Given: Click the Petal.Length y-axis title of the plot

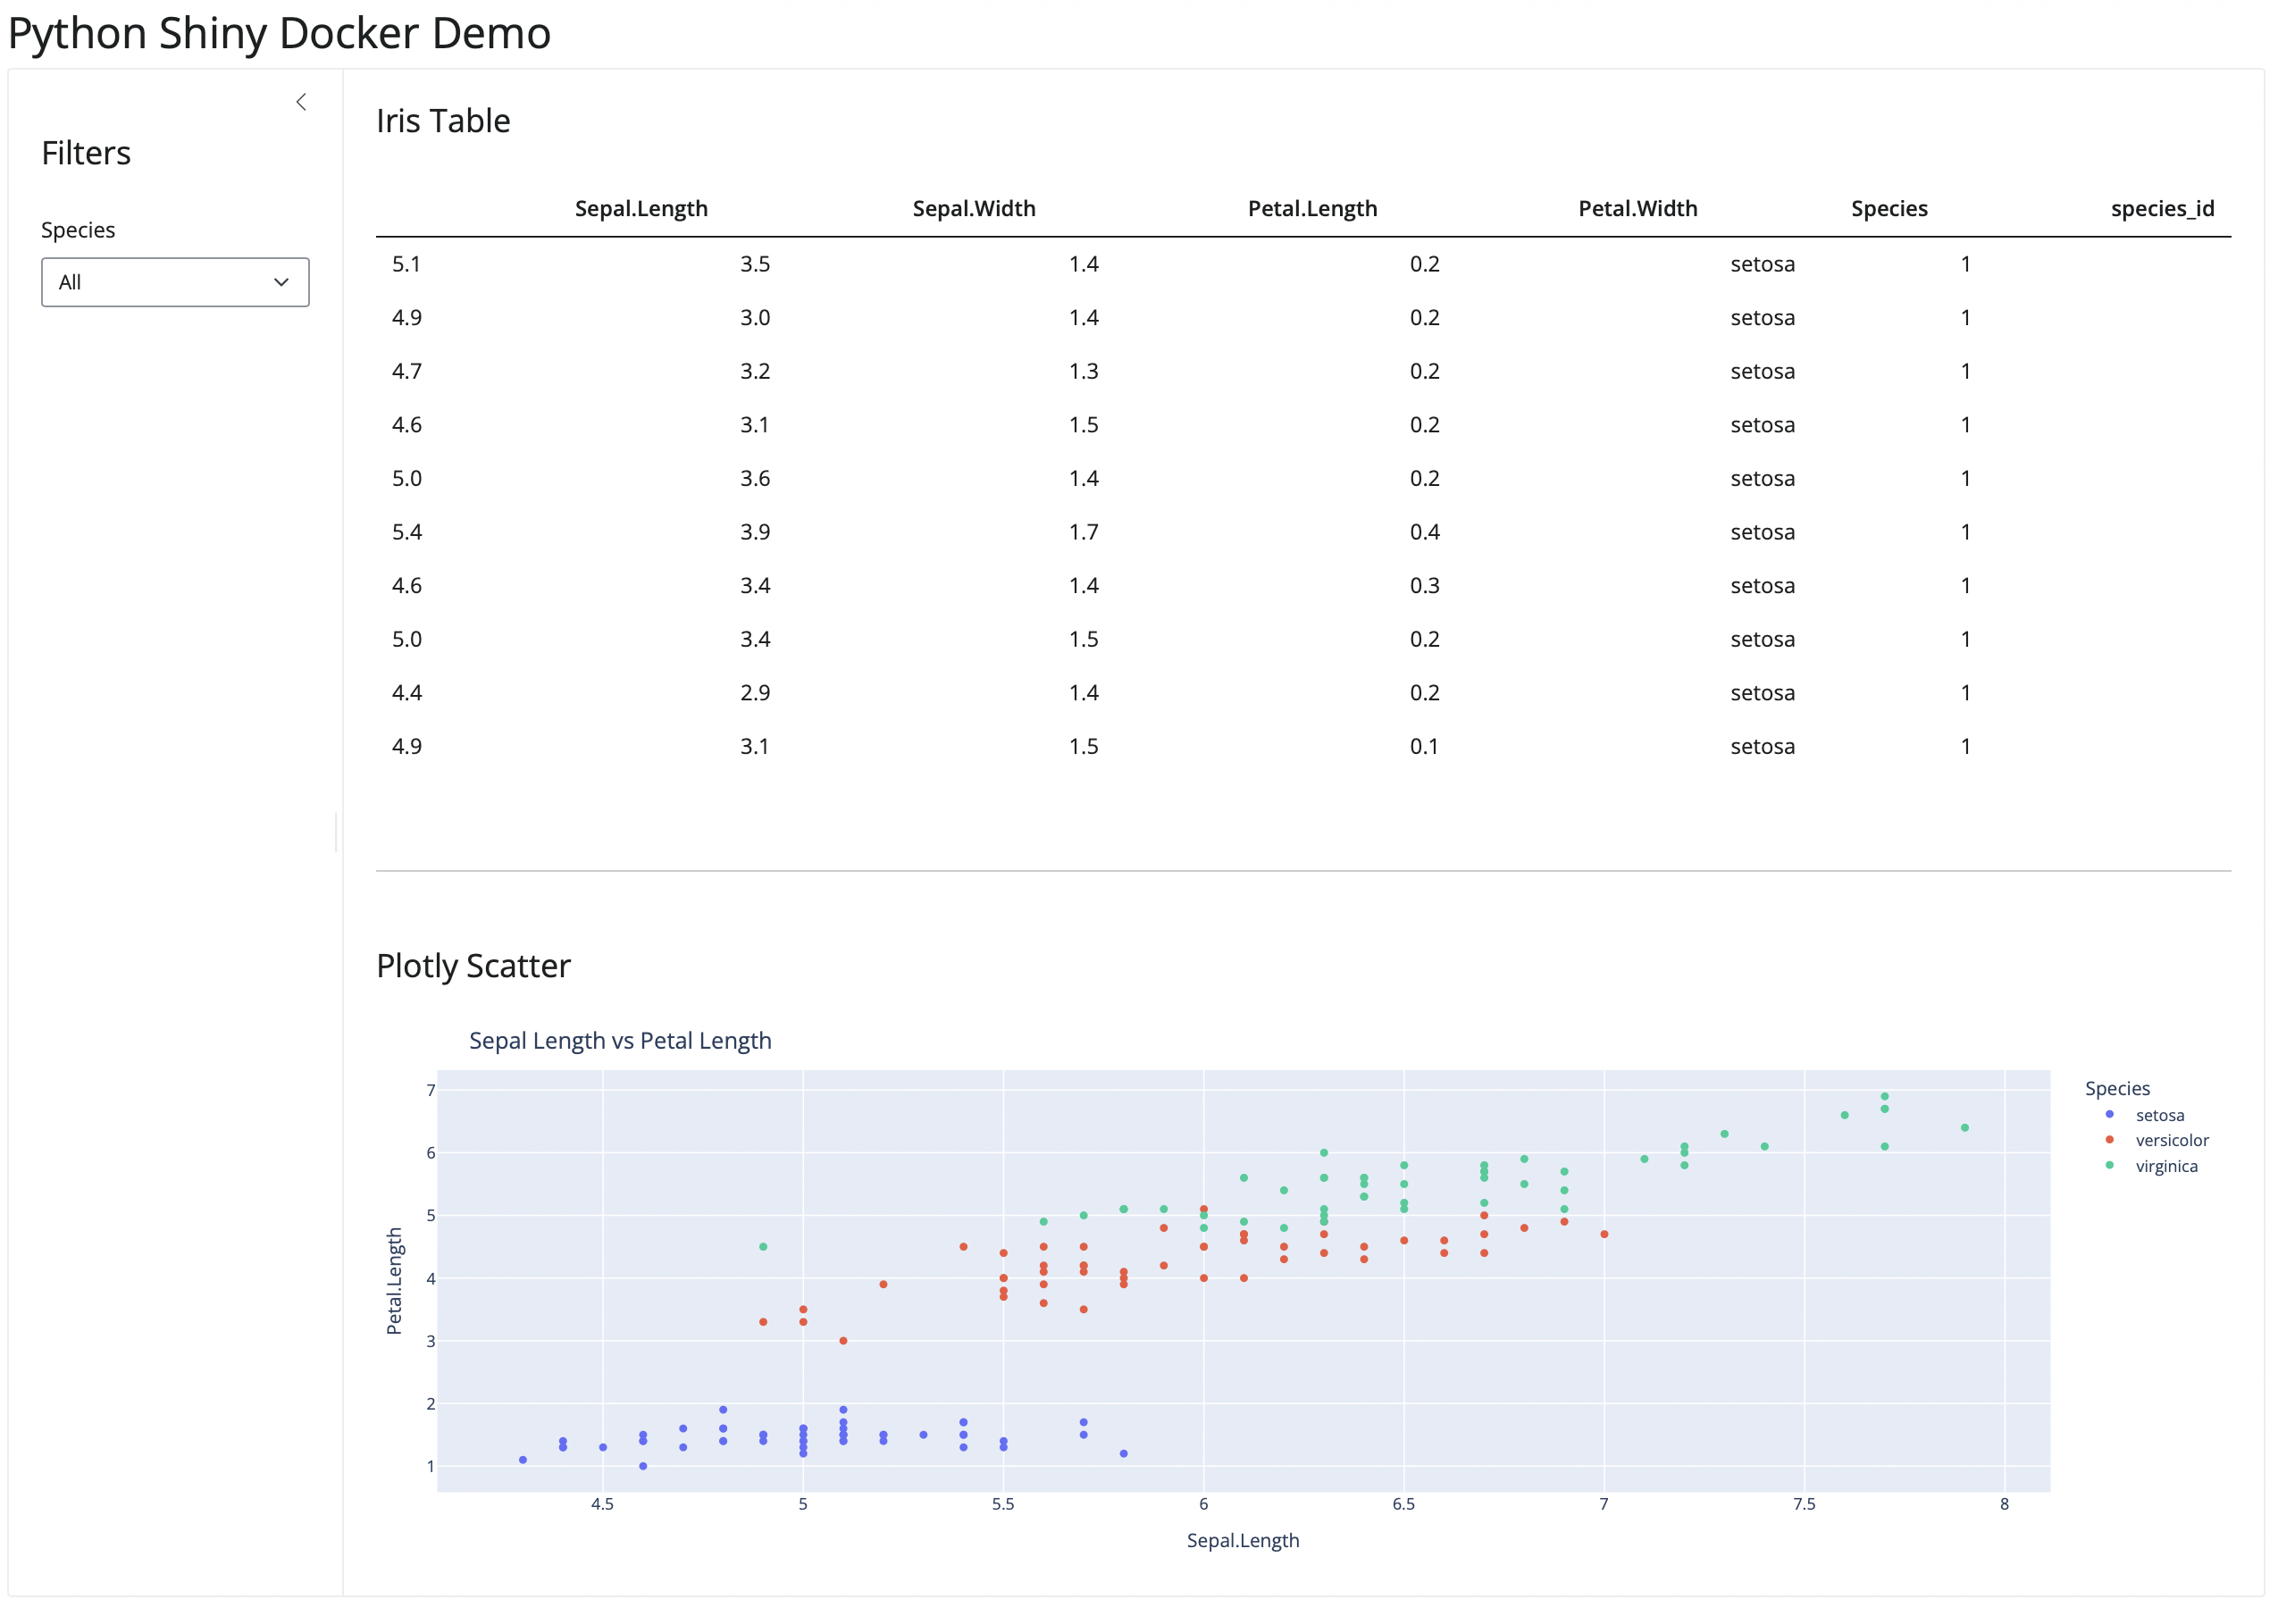Looking at the screenshot, I should pos(394,1280).
